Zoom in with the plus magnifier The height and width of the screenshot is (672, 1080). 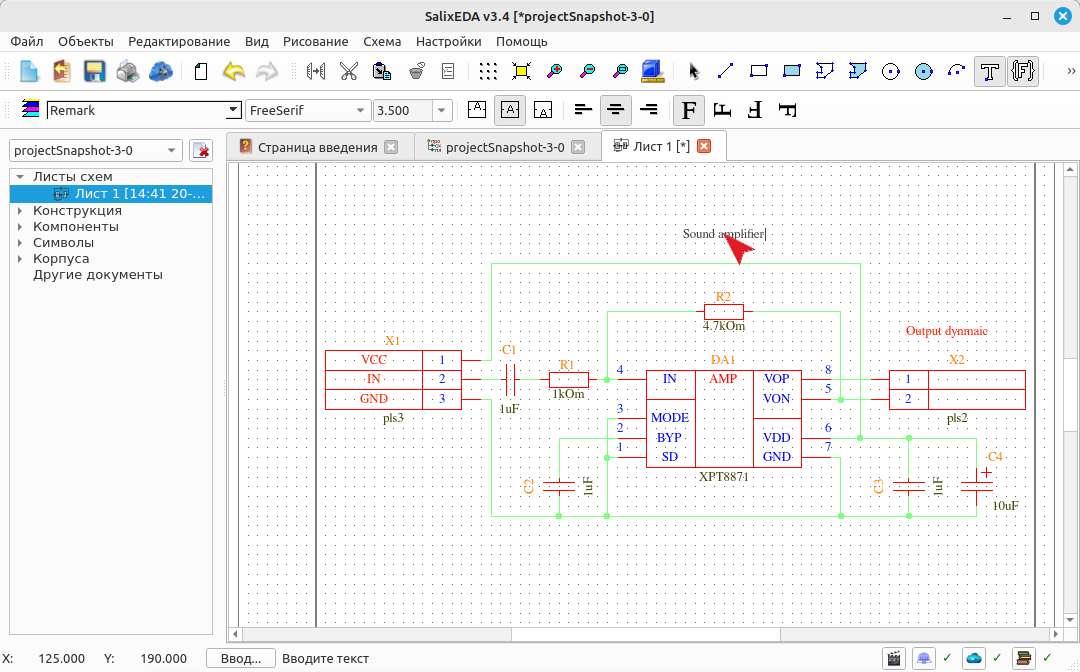click(x=554, y=71)
